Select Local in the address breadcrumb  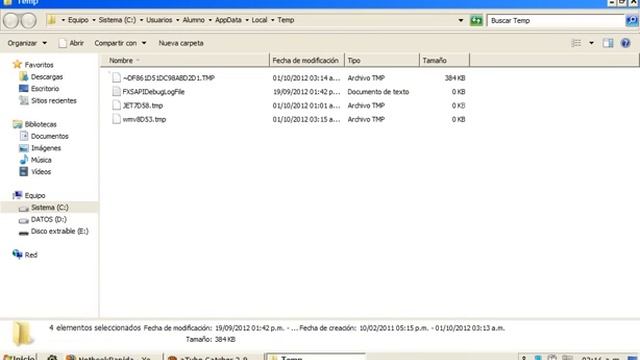[x=259, y=20]
